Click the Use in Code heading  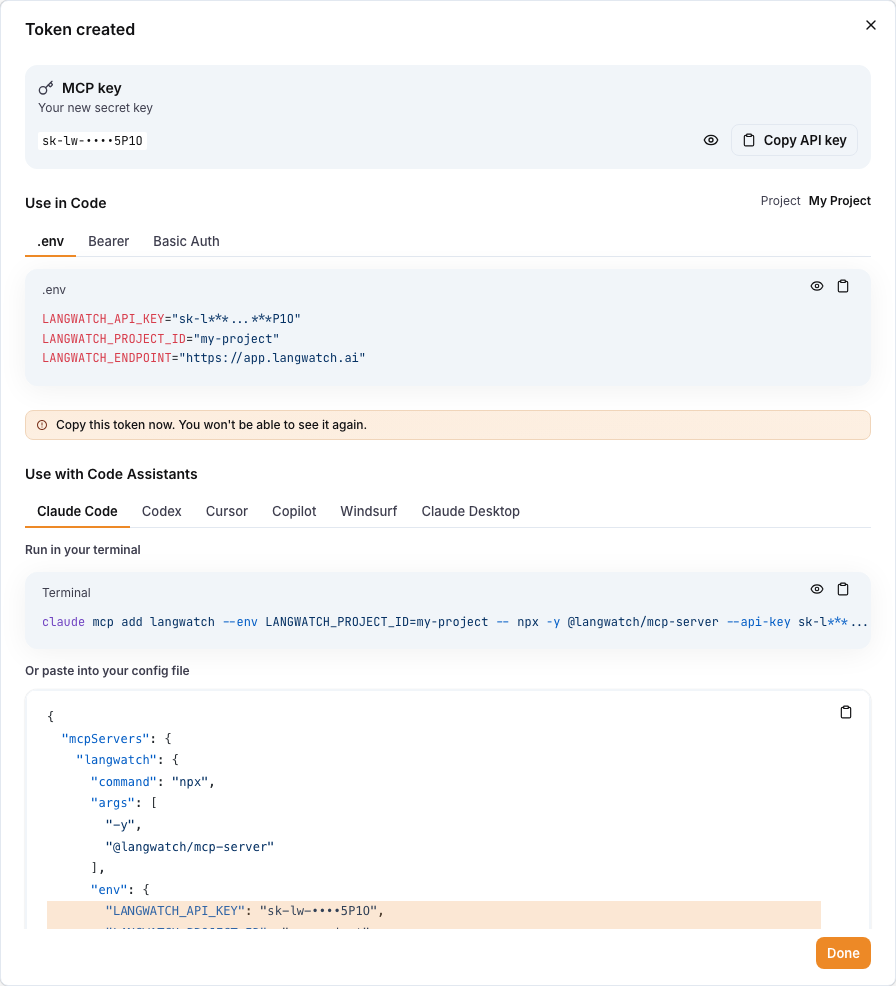point(65,203)
